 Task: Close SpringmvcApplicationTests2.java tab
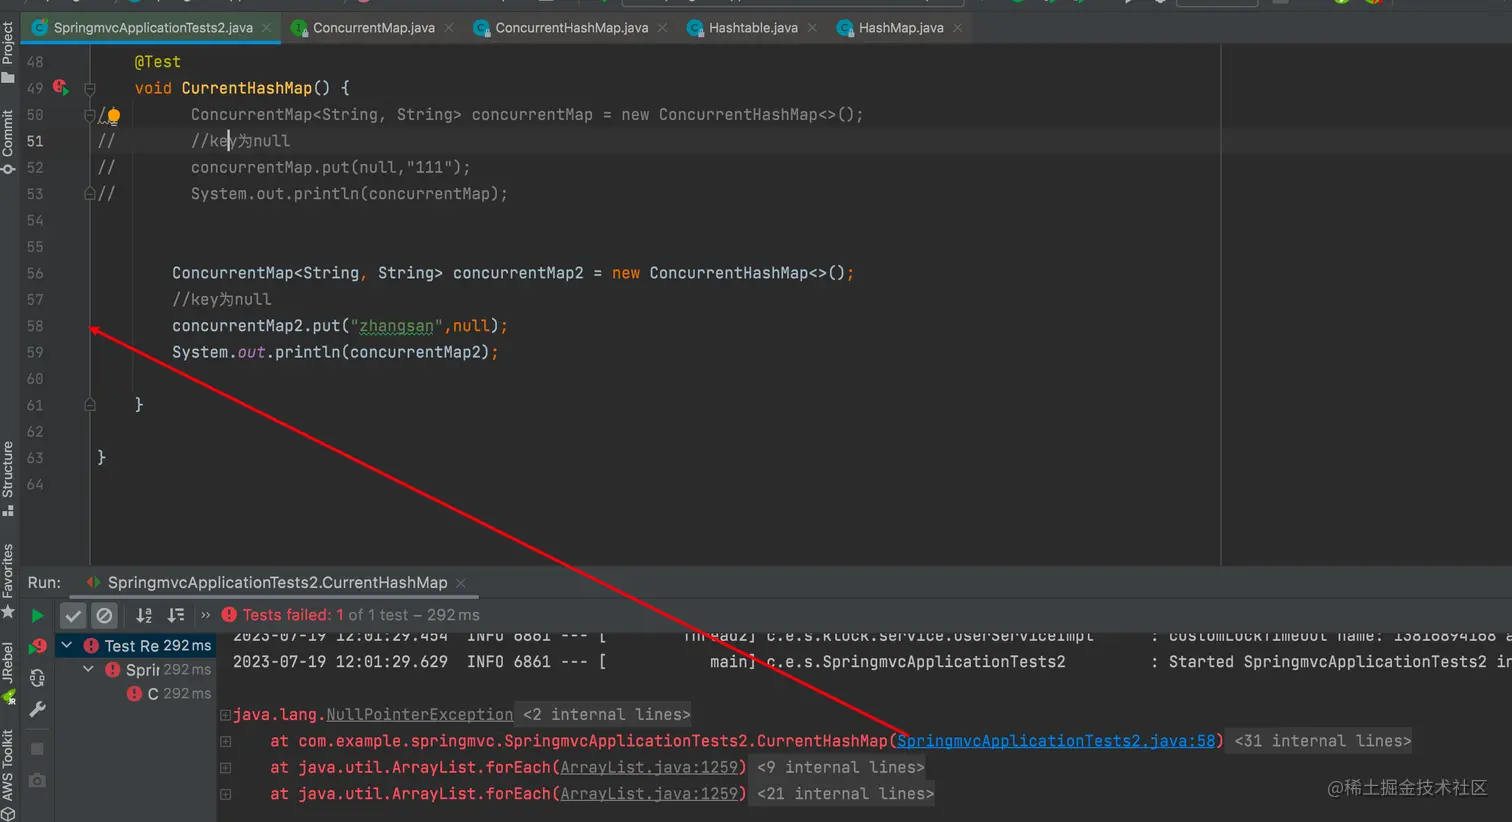tap(267, 28)
